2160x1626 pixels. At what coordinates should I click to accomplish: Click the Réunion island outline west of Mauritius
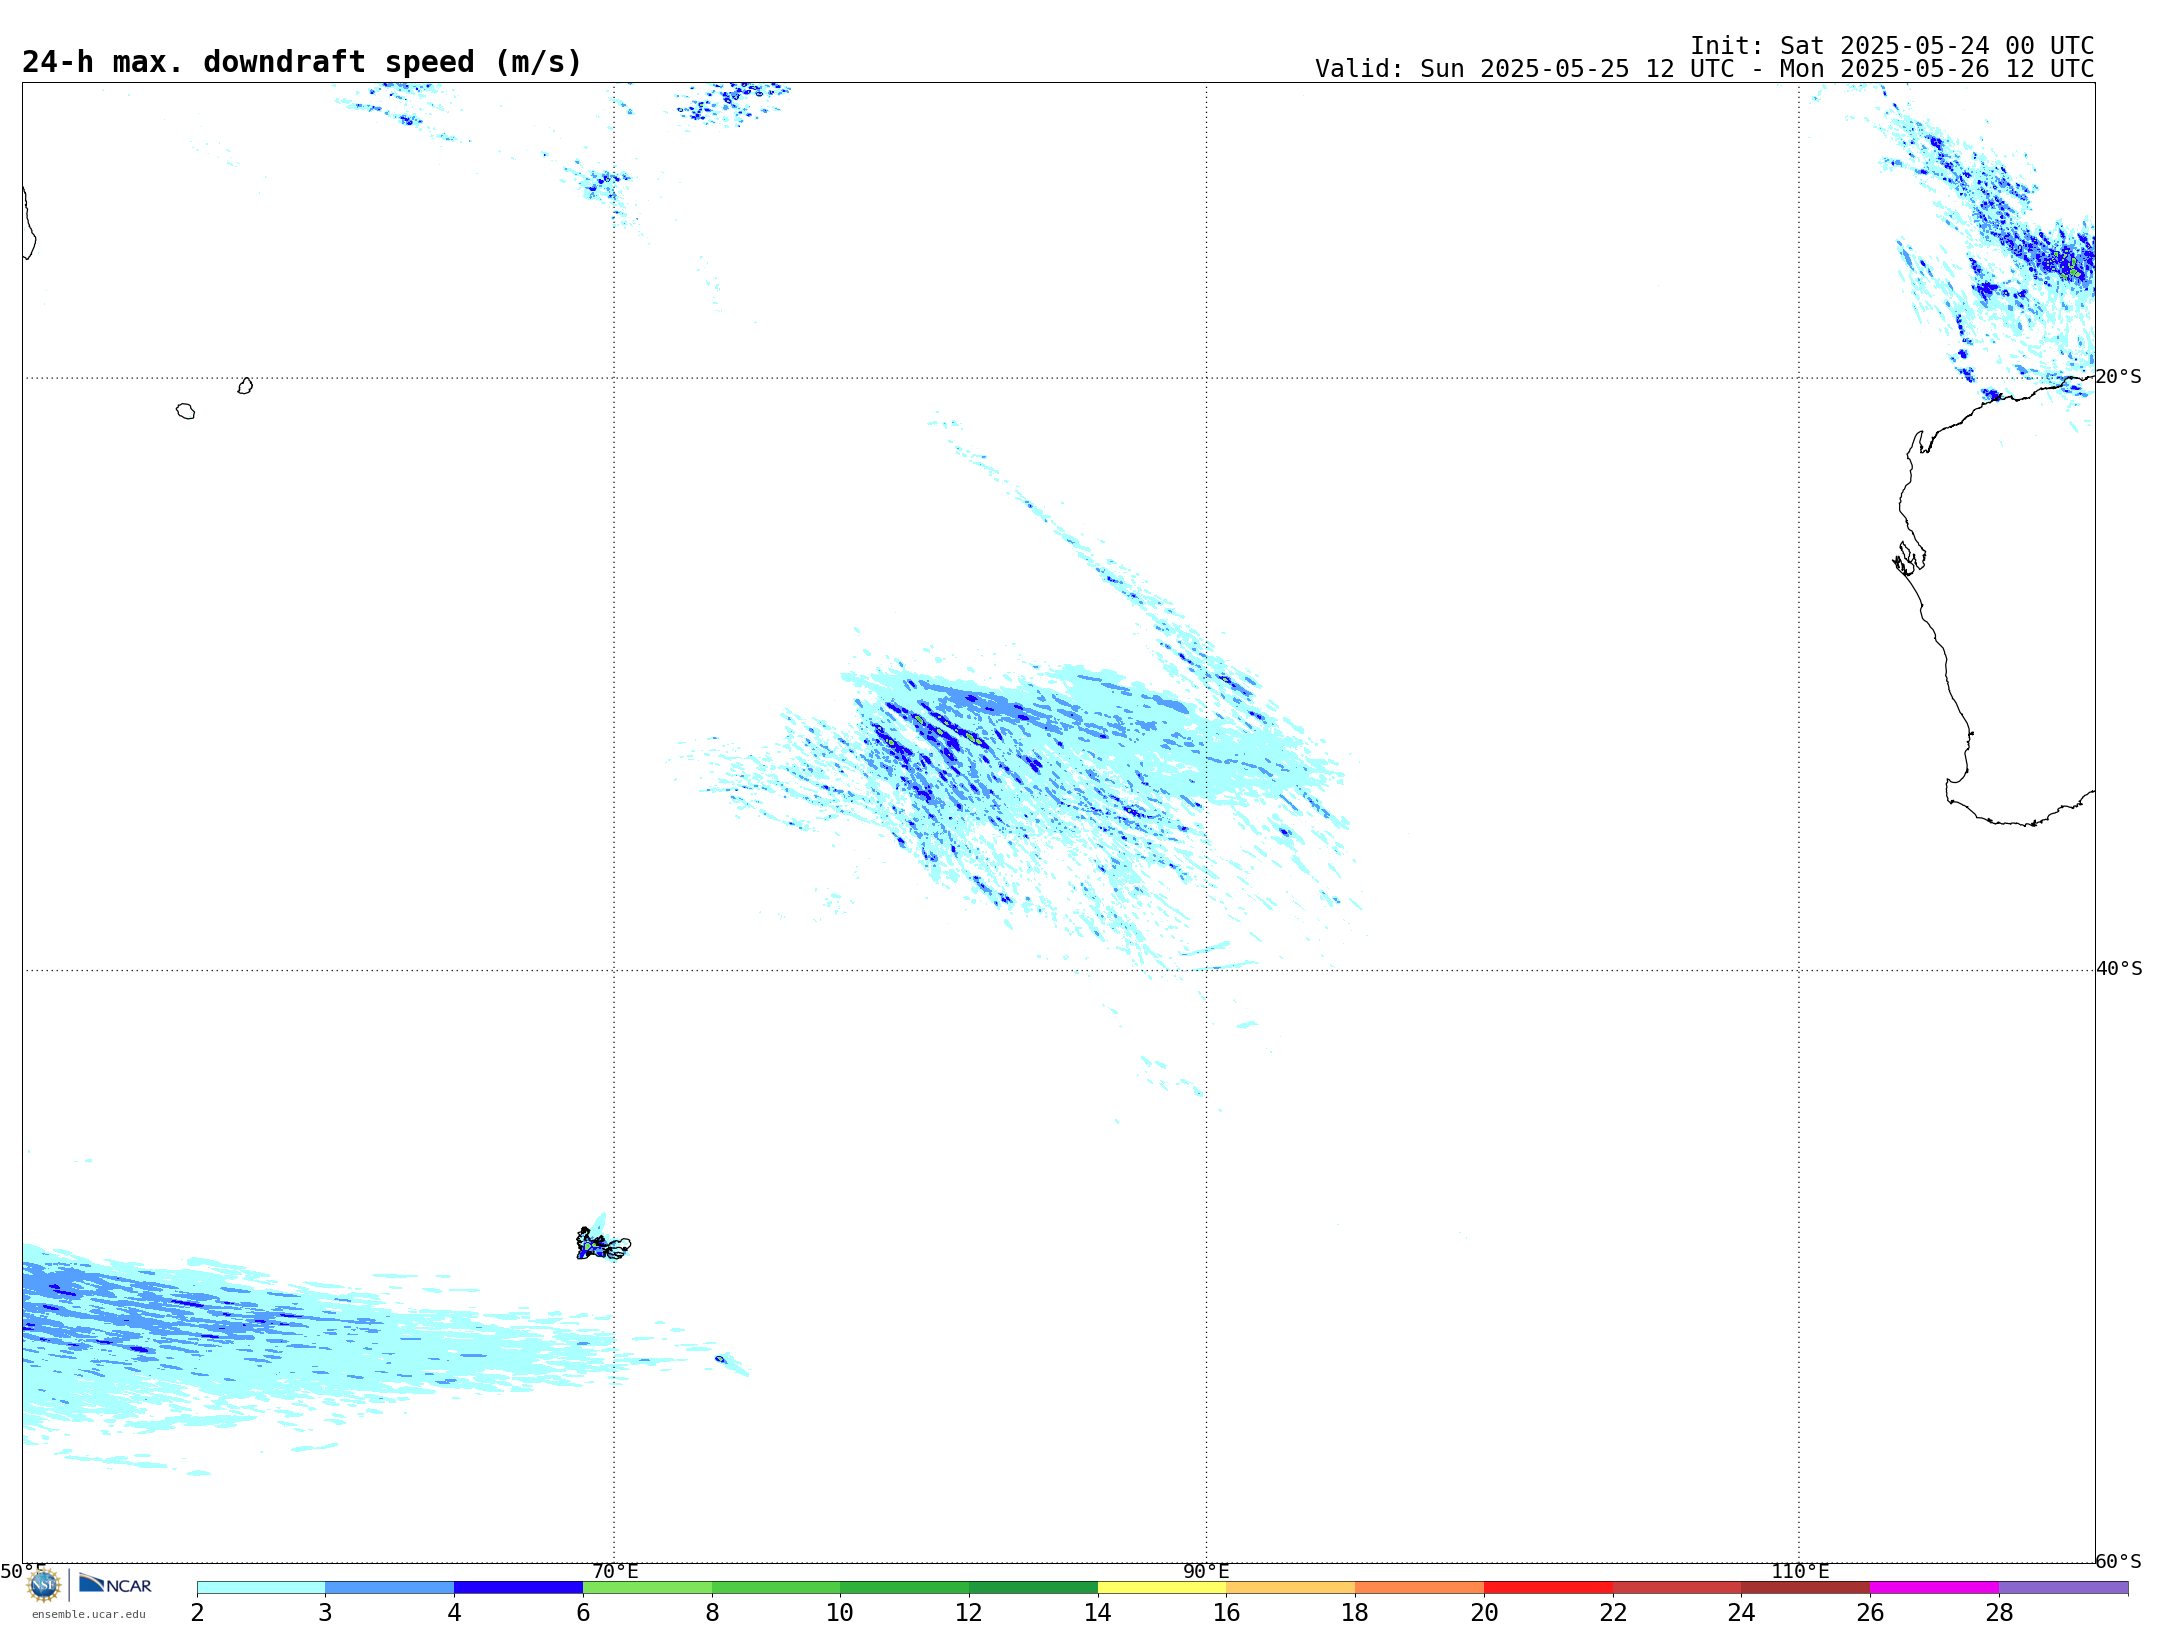(185, 411)
